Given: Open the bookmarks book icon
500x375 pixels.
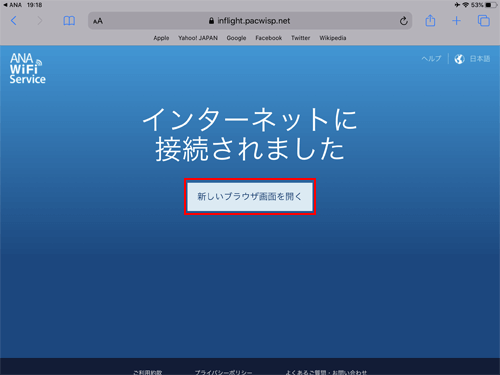Looking at the screenshot, I should [69, 21].
